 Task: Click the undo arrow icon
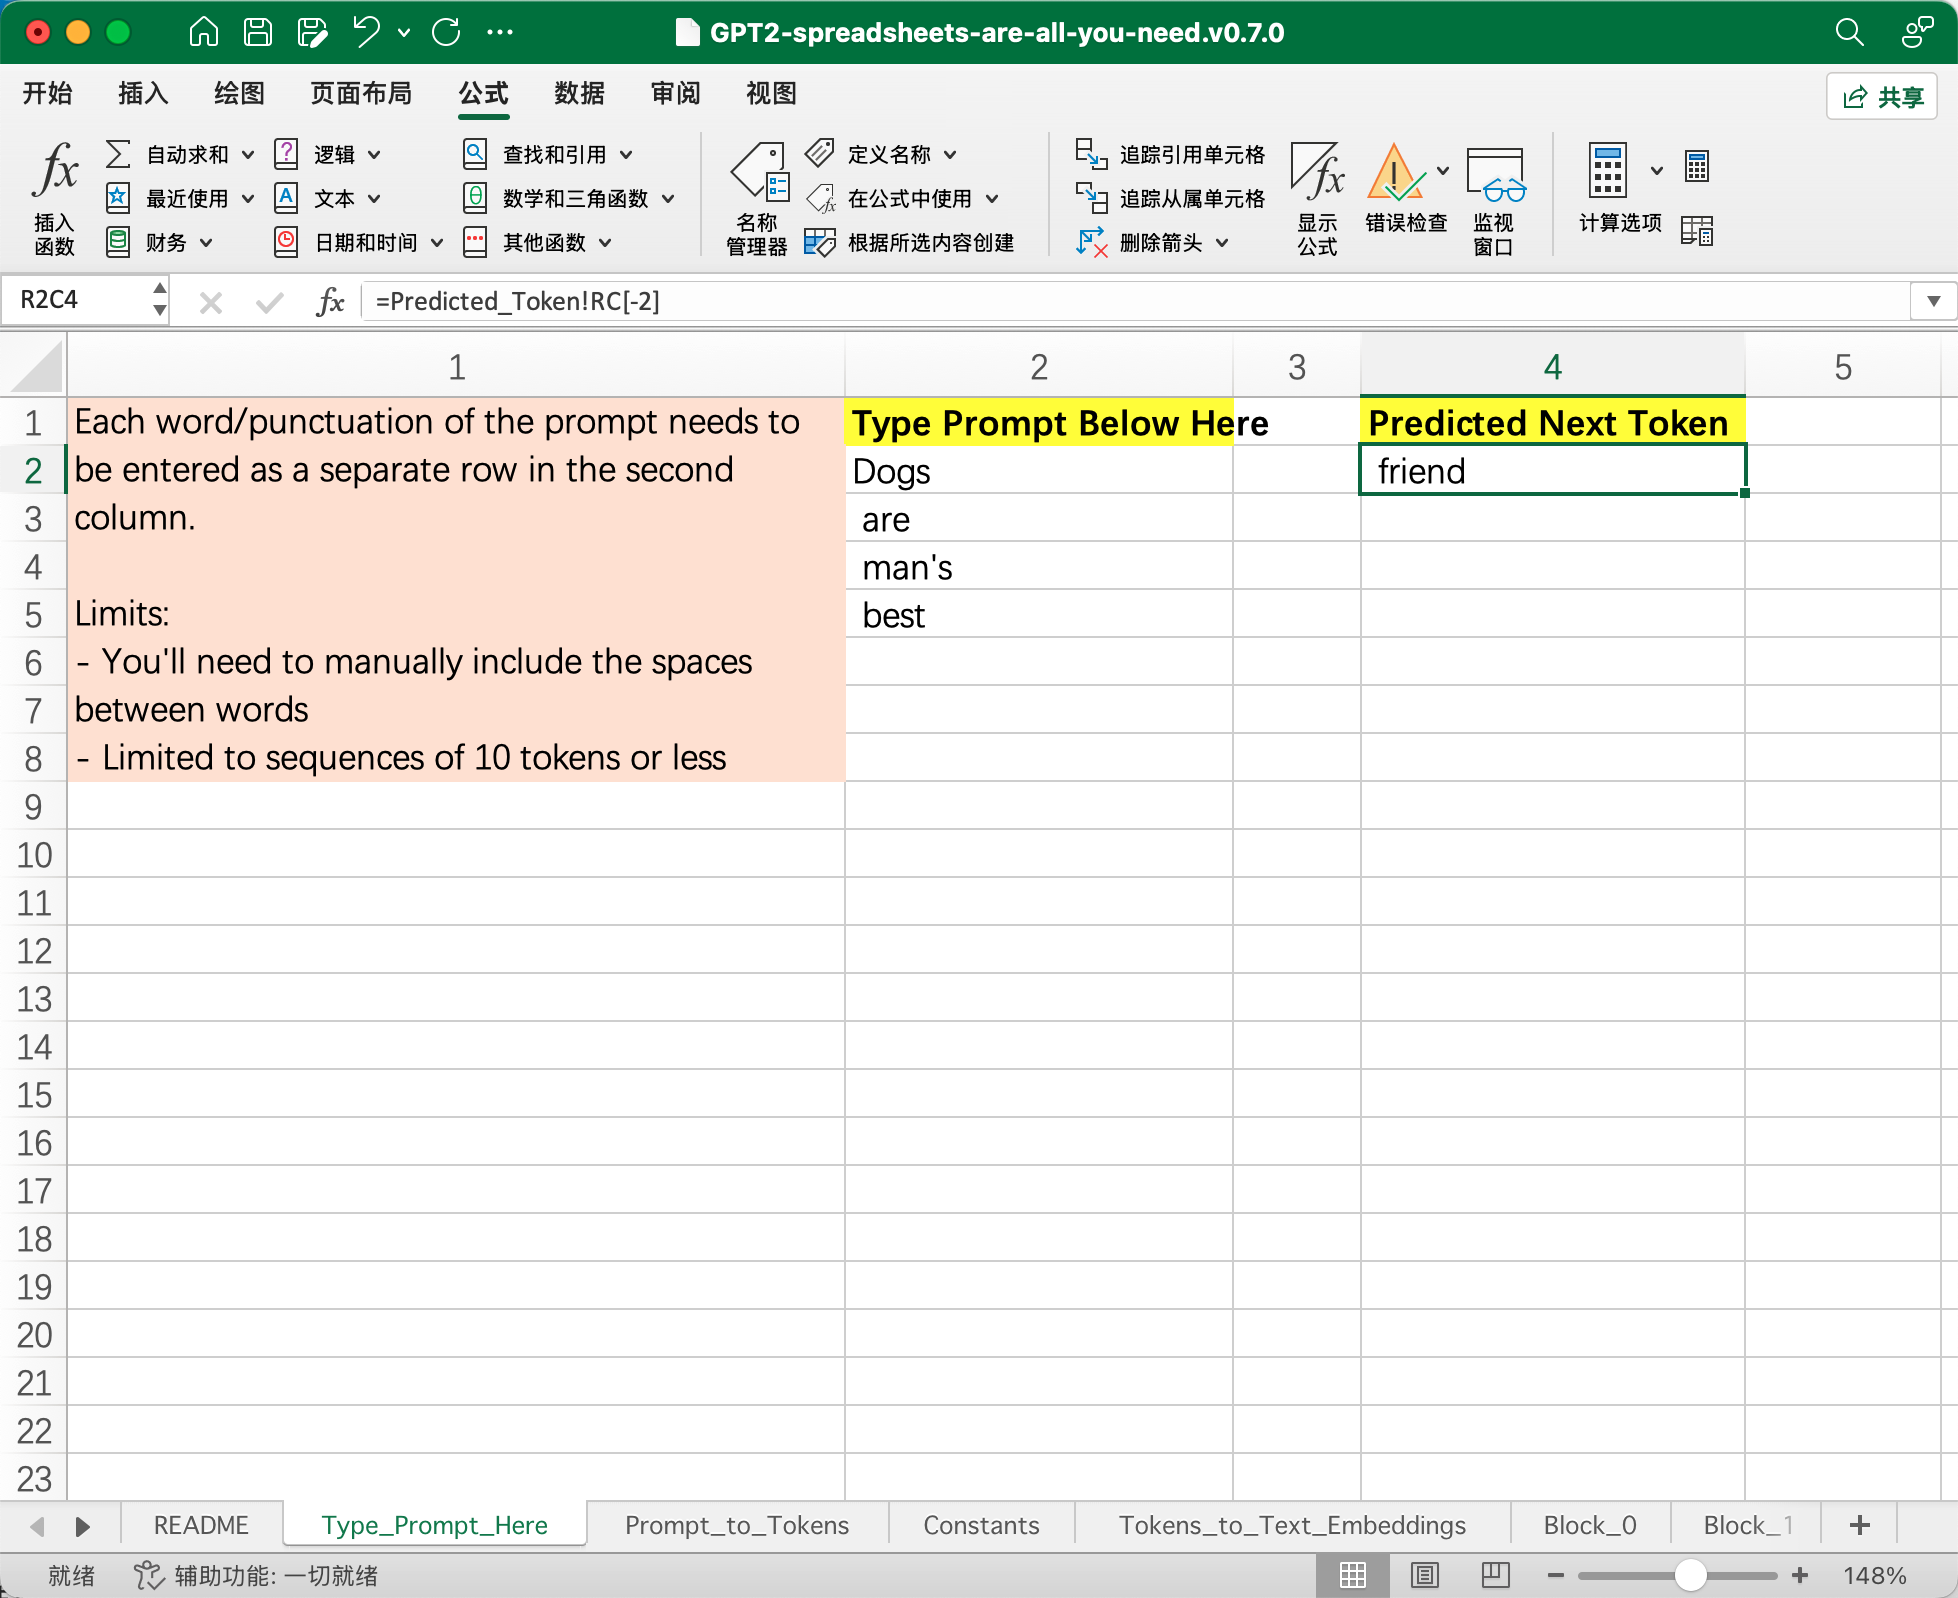coord(366,32)
